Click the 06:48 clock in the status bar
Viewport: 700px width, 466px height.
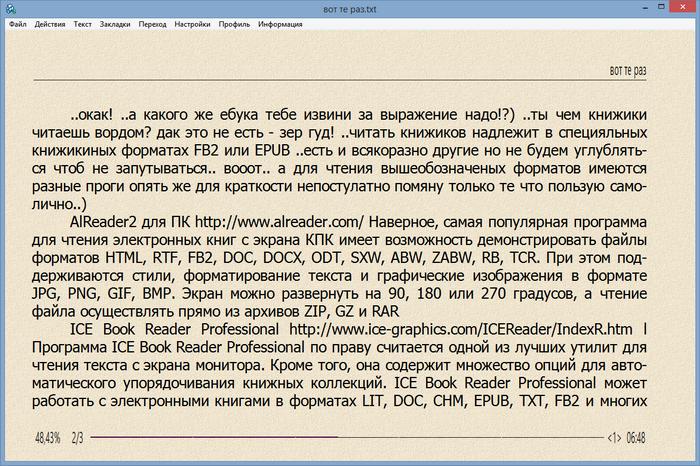click(636, 438)
